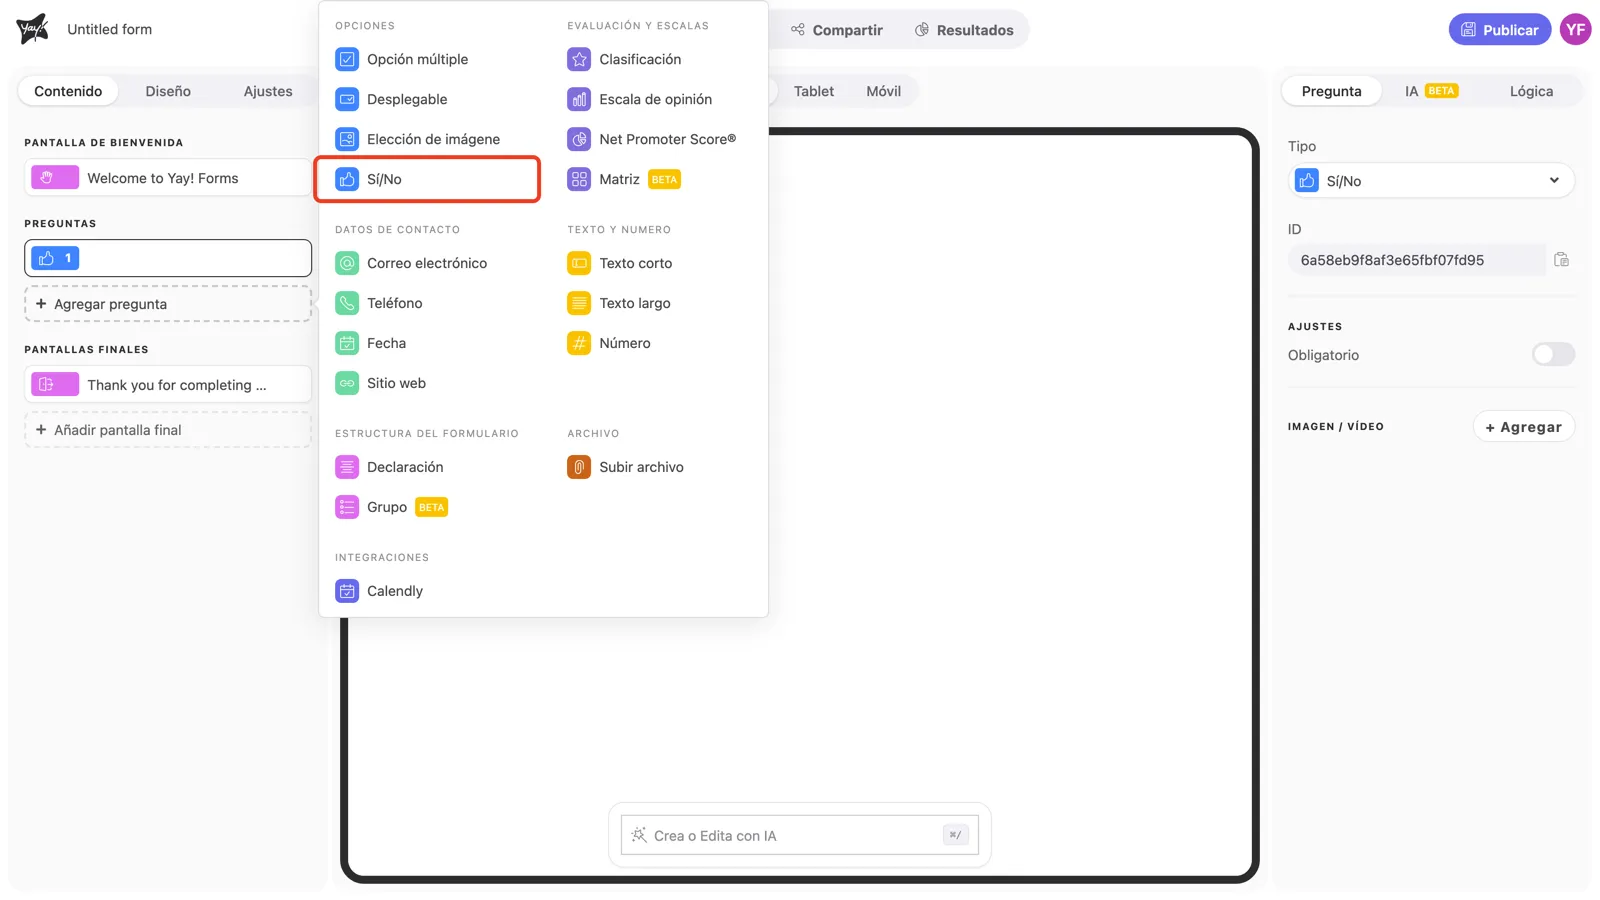
Task: Choose the Número hash icon
Action: pyautogui.click(x=579, y=343)
